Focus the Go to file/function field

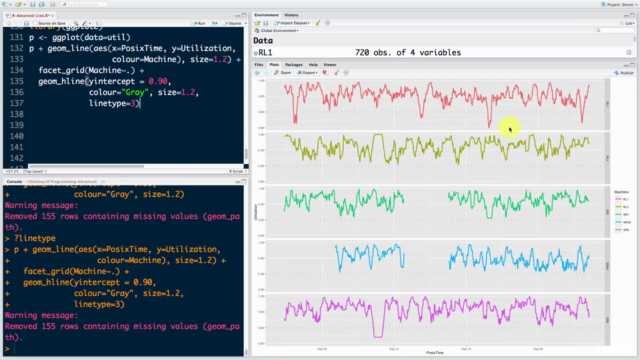coord(84,4)
